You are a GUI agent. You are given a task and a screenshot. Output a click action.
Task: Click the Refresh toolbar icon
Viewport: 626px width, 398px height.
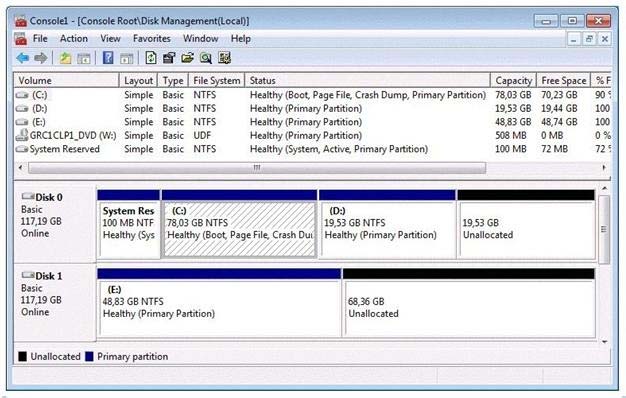pyautogui.click(x=151, y=58)
